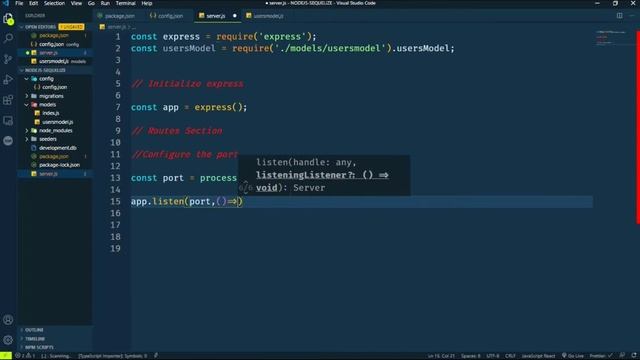
Task: Open the Help menu
Action: point(147,3)
